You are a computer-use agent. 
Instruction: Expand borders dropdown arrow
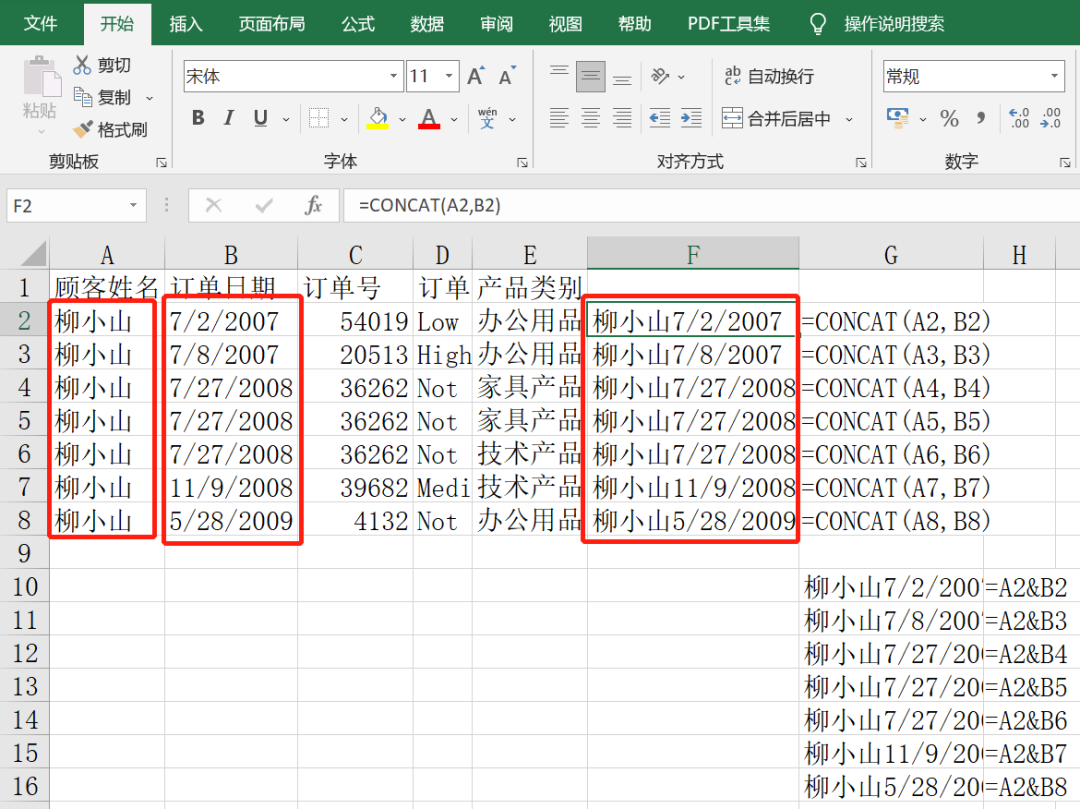344,119
